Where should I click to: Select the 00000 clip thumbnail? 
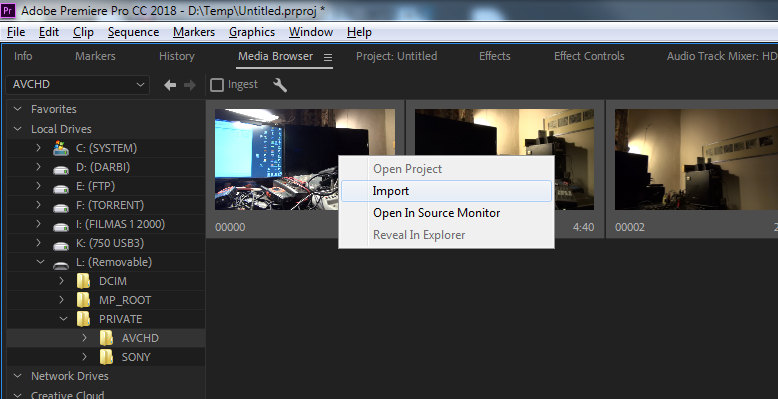276,159
